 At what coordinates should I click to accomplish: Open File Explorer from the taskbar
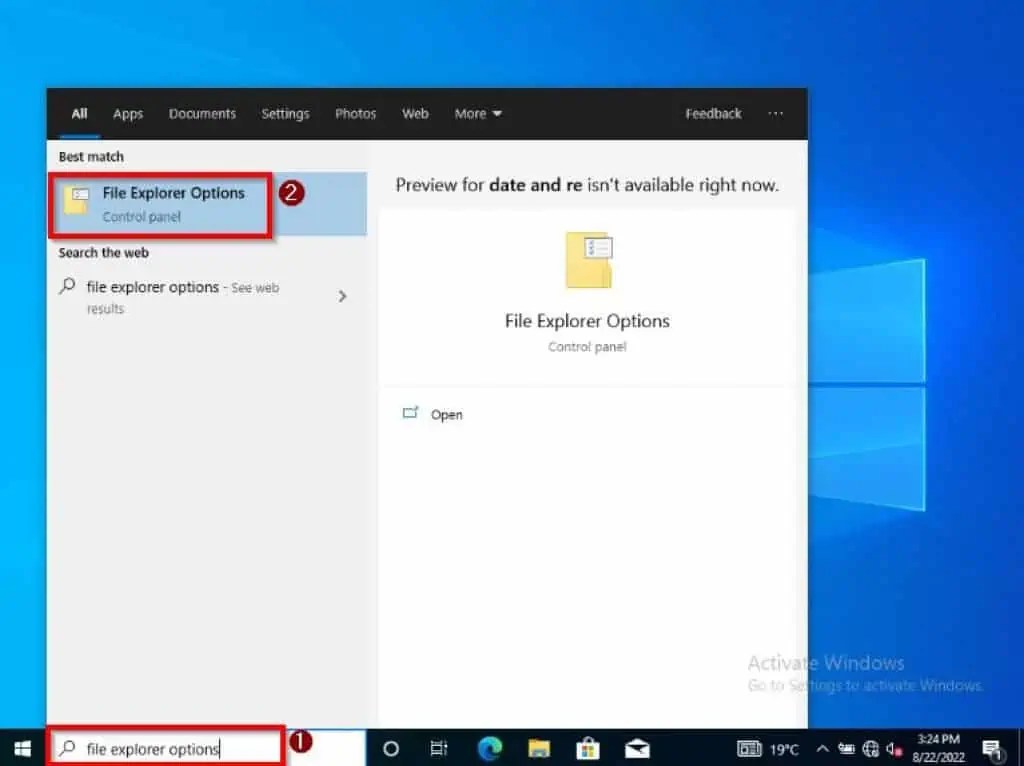[539, 748]
